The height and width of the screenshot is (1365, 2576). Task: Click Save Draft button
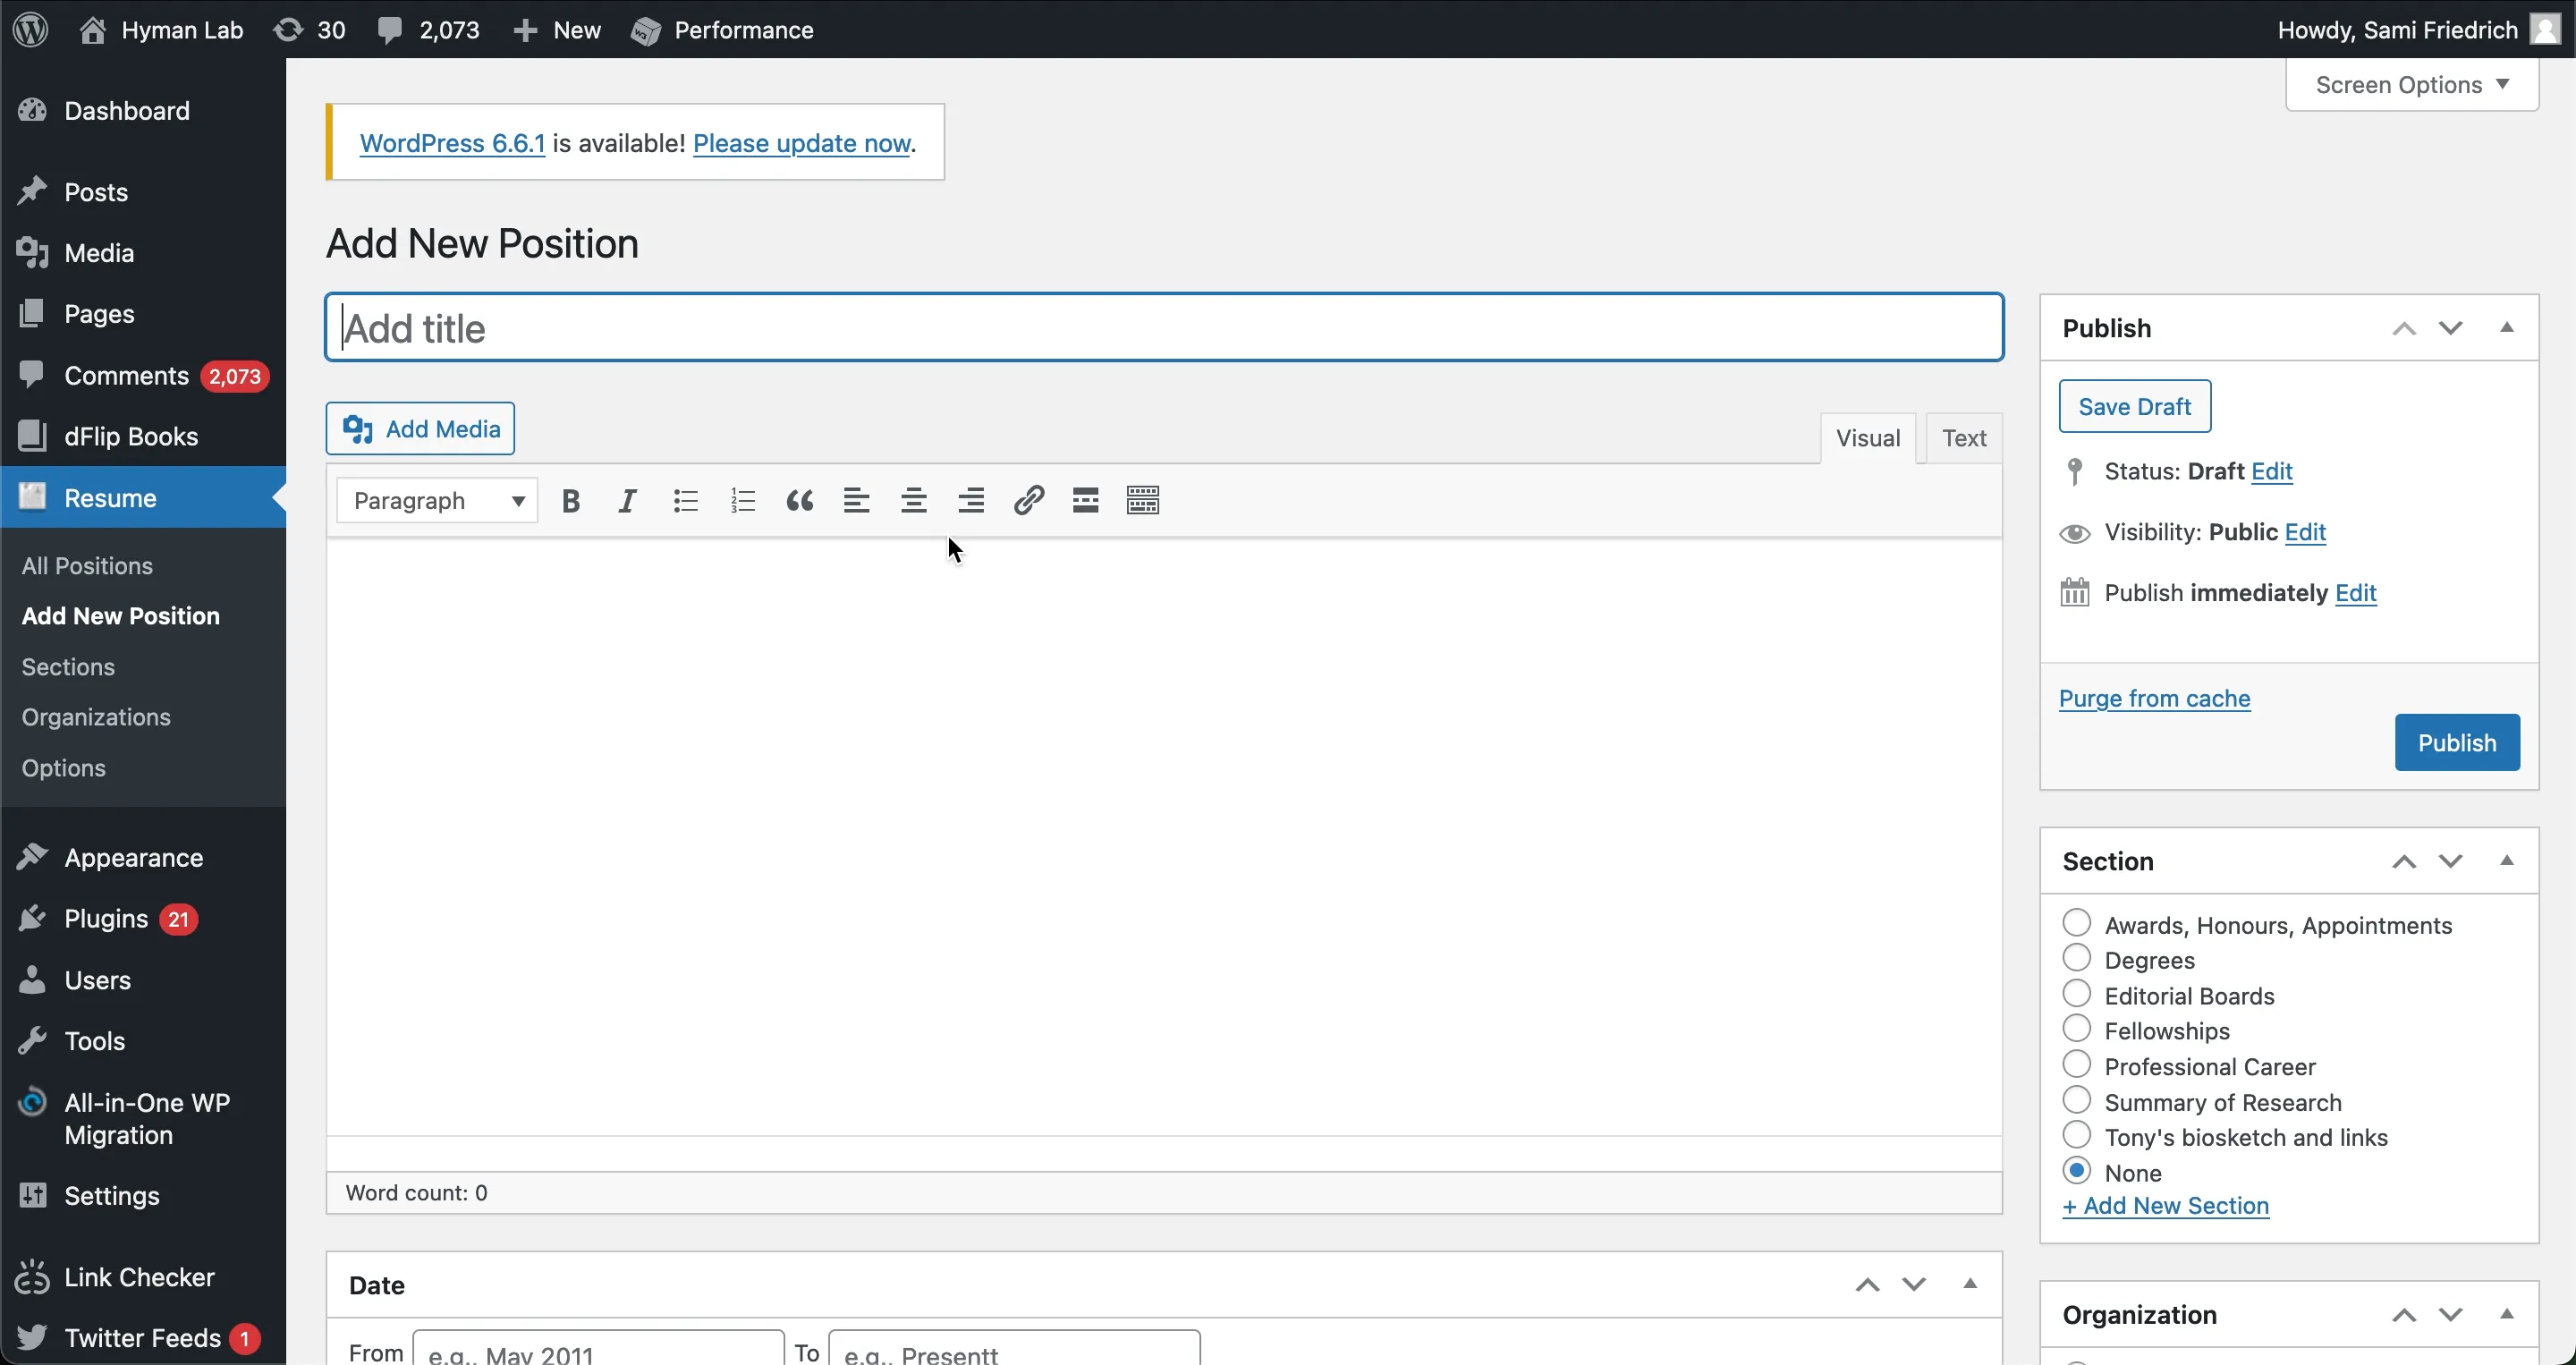2134,407
